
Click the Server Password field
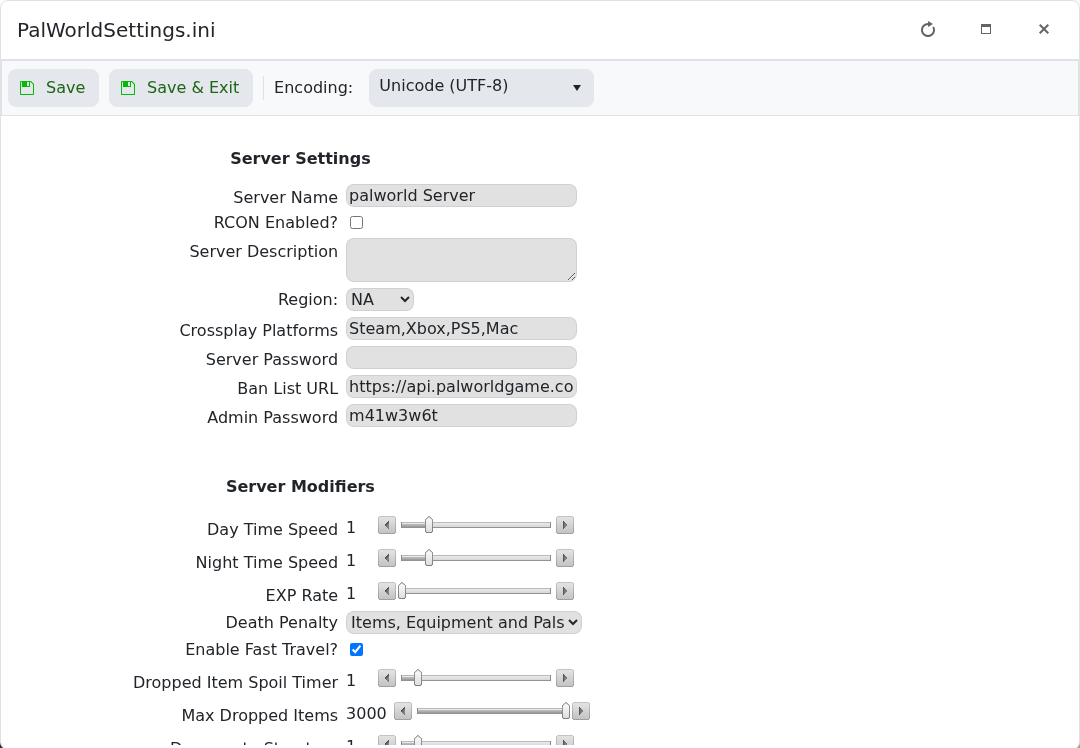click(461, 357)
